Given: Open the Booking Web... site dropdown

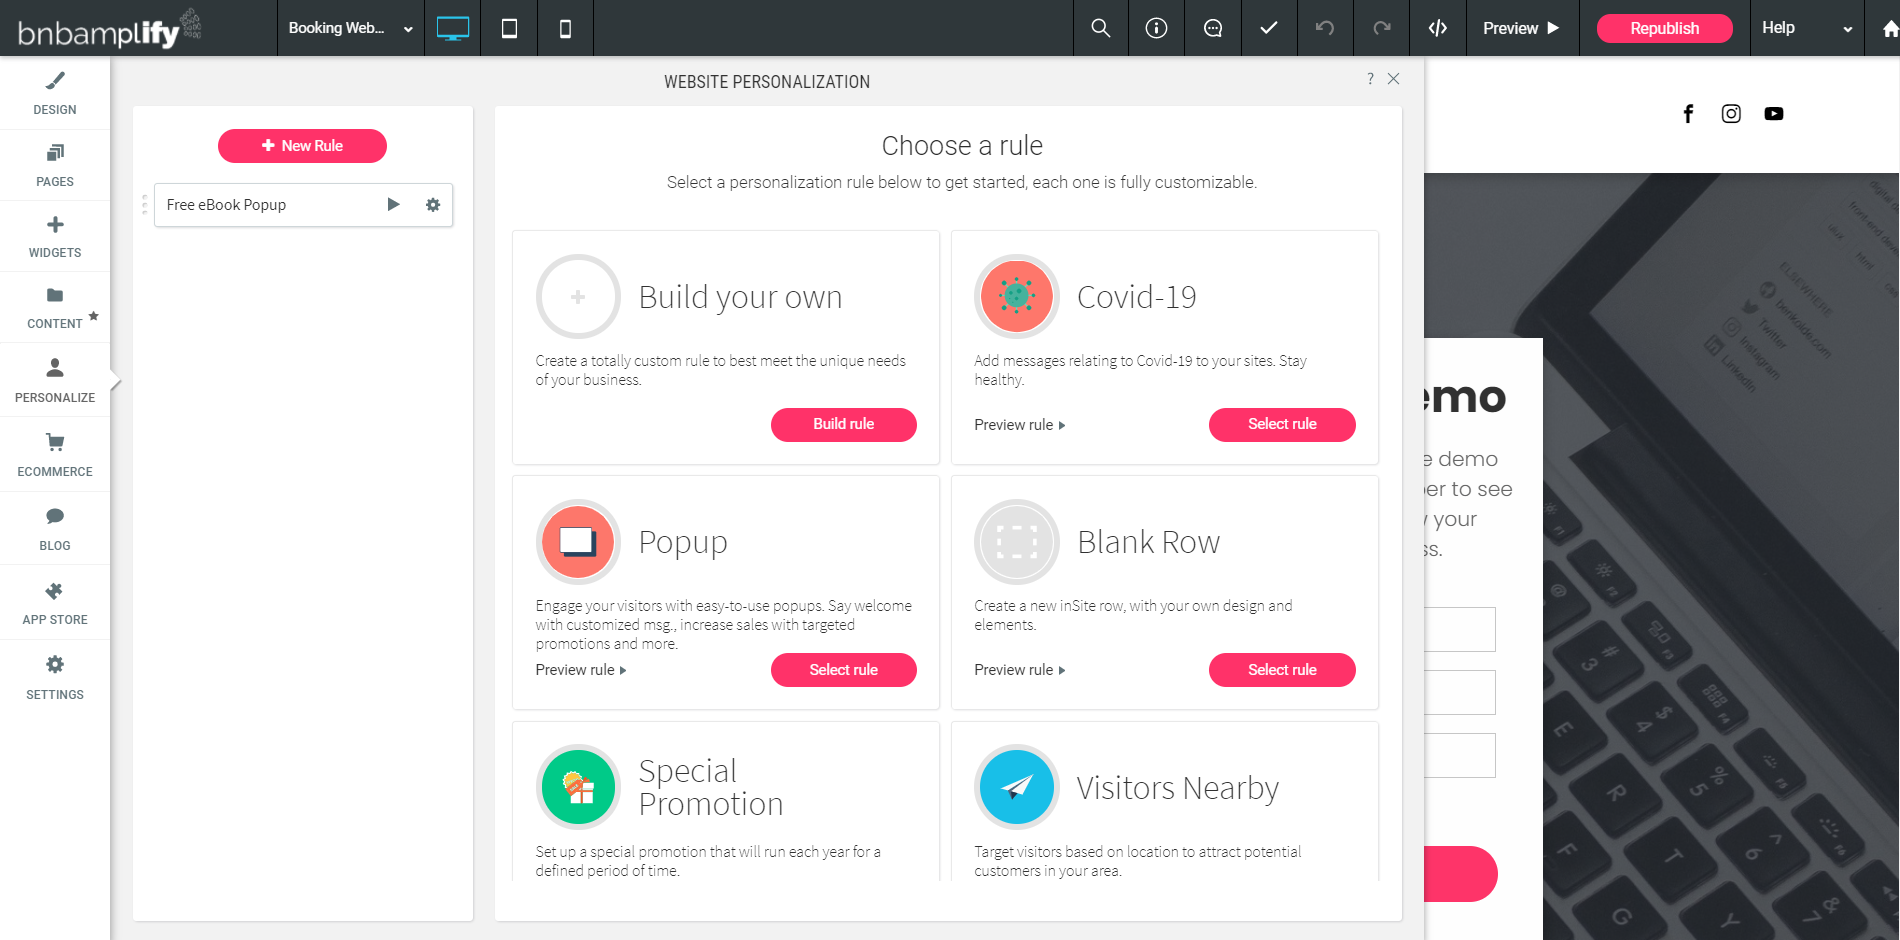Looking at the screenshot, I should (350, 28).
